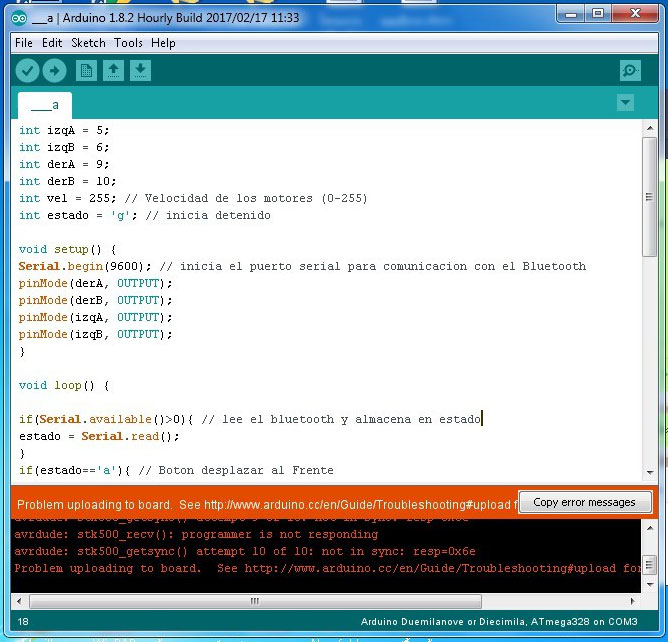
Task: Click the console horizontal scroll right arrow
Action: pyautogui.click(x=633, y=602)
